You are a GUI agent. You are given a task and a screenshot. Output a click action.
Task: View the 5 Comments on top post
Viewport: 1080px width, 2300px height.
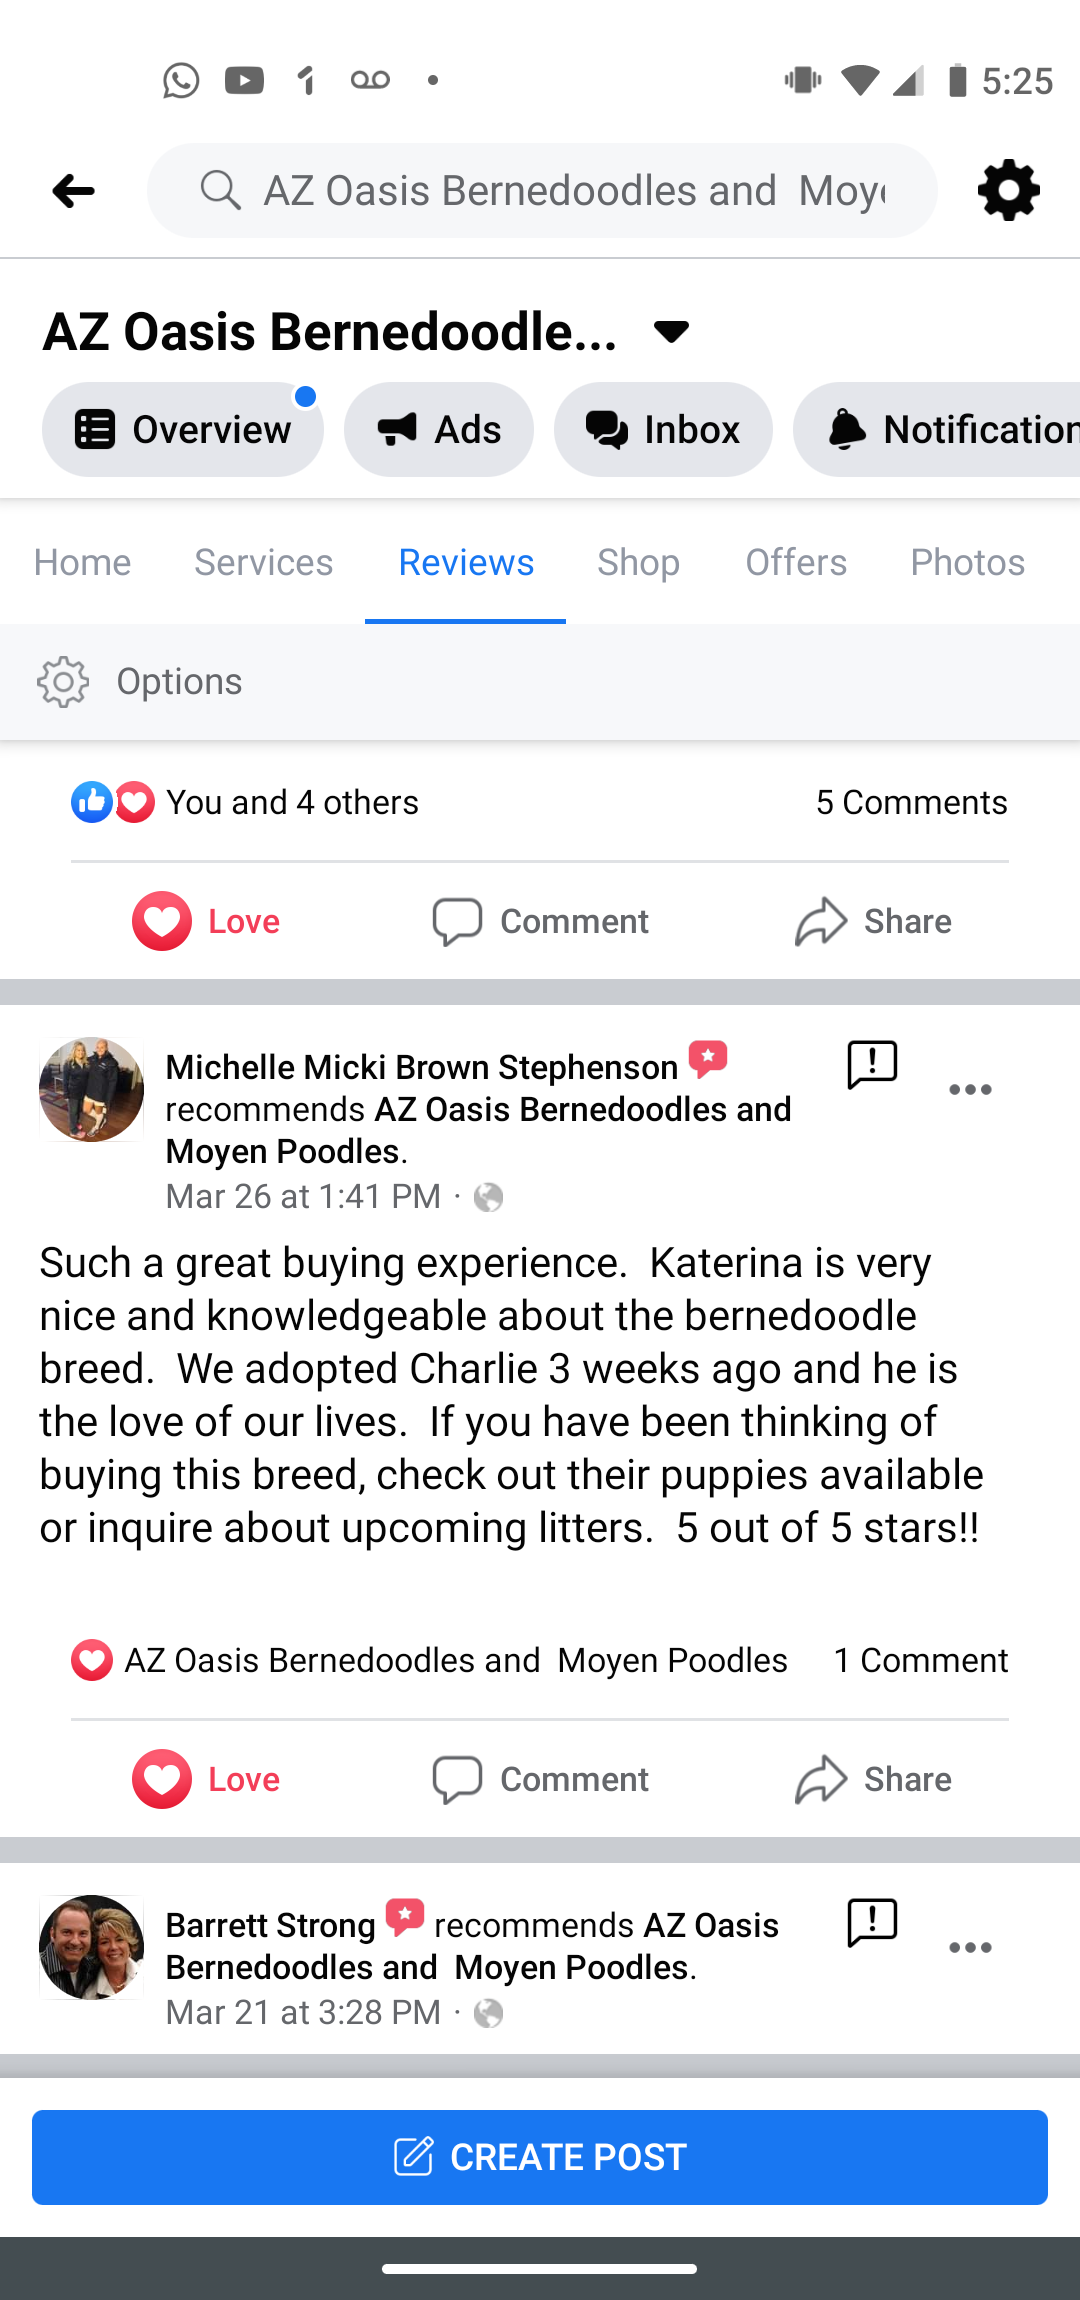(911, 803)
